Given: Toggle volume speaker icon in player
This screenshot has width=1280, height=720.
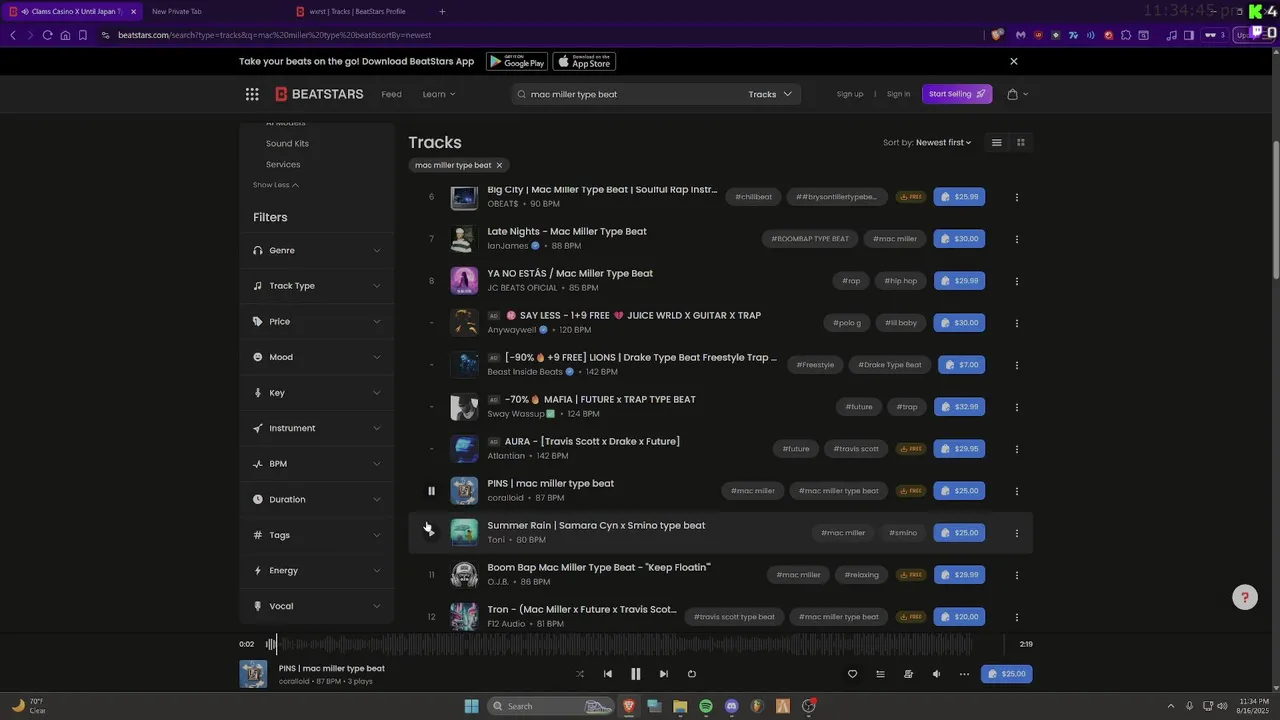Looking at the screenshot, I should coord(936,674).
